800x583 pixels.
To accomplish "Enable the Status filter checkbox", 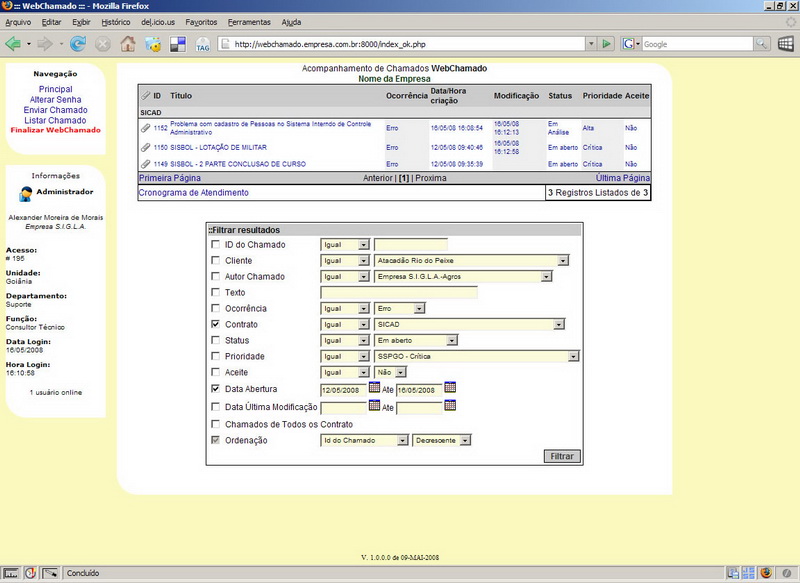I will 215,341.
